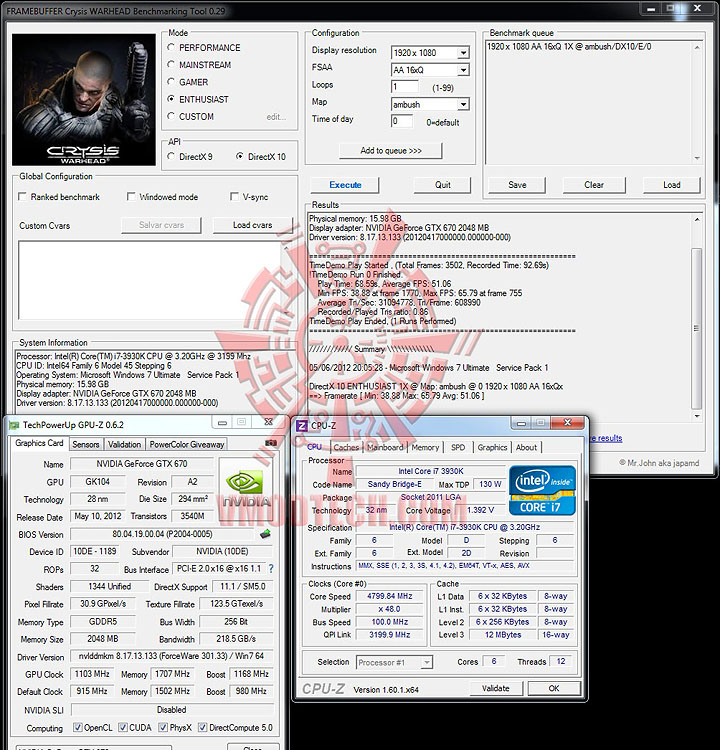
Task: Click the GPU-Z screenshot camera icon
Action: [271, 443]
